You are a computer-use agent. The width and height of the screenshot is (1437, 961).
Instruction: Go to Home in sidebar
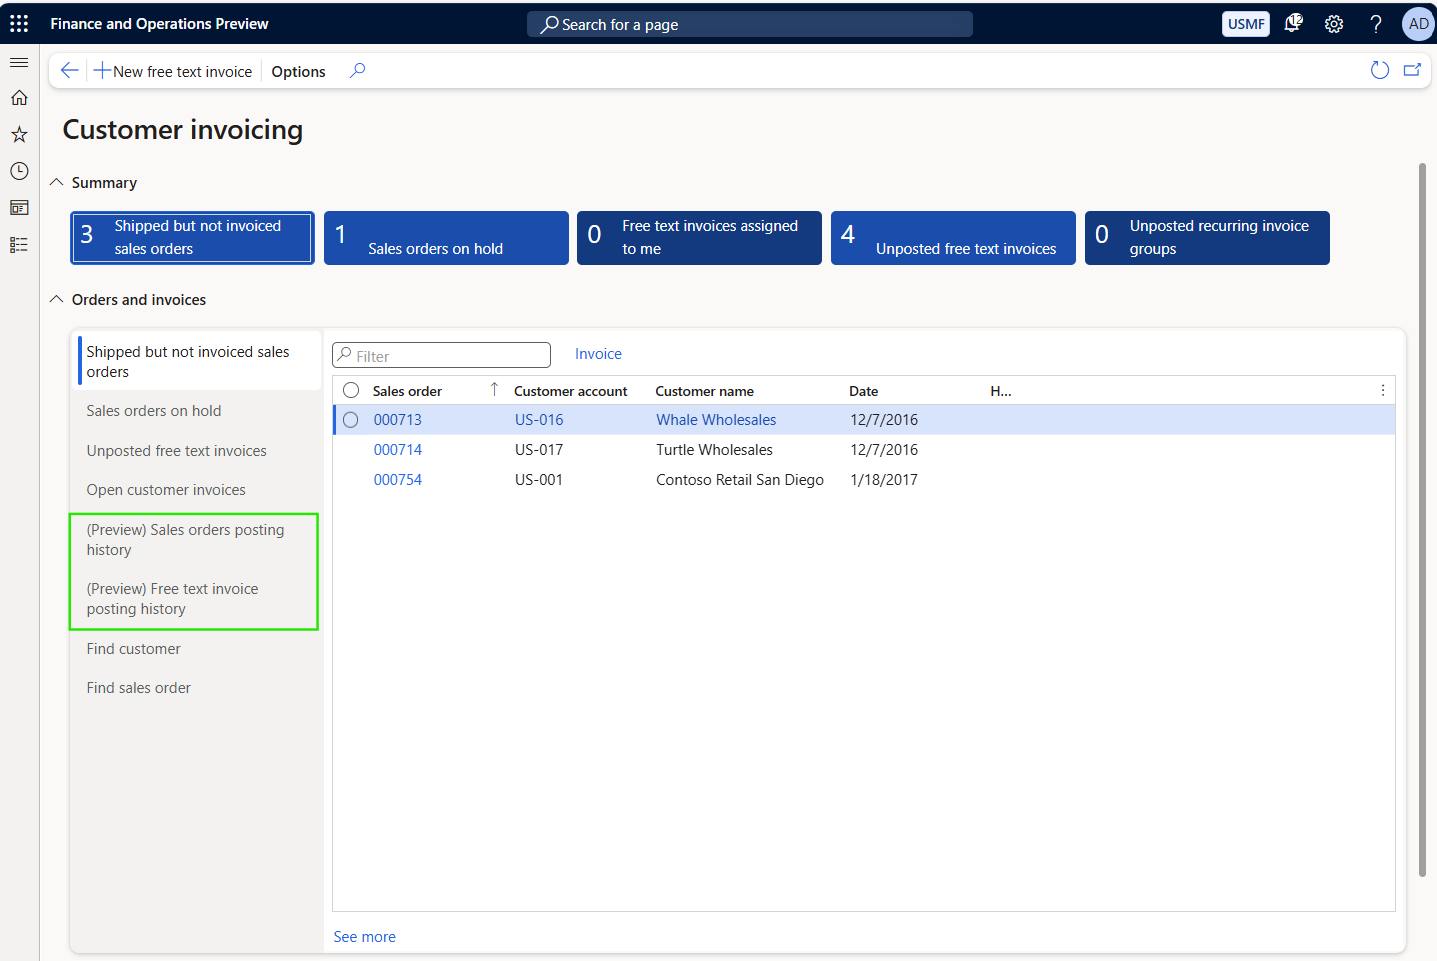[19, 98]
